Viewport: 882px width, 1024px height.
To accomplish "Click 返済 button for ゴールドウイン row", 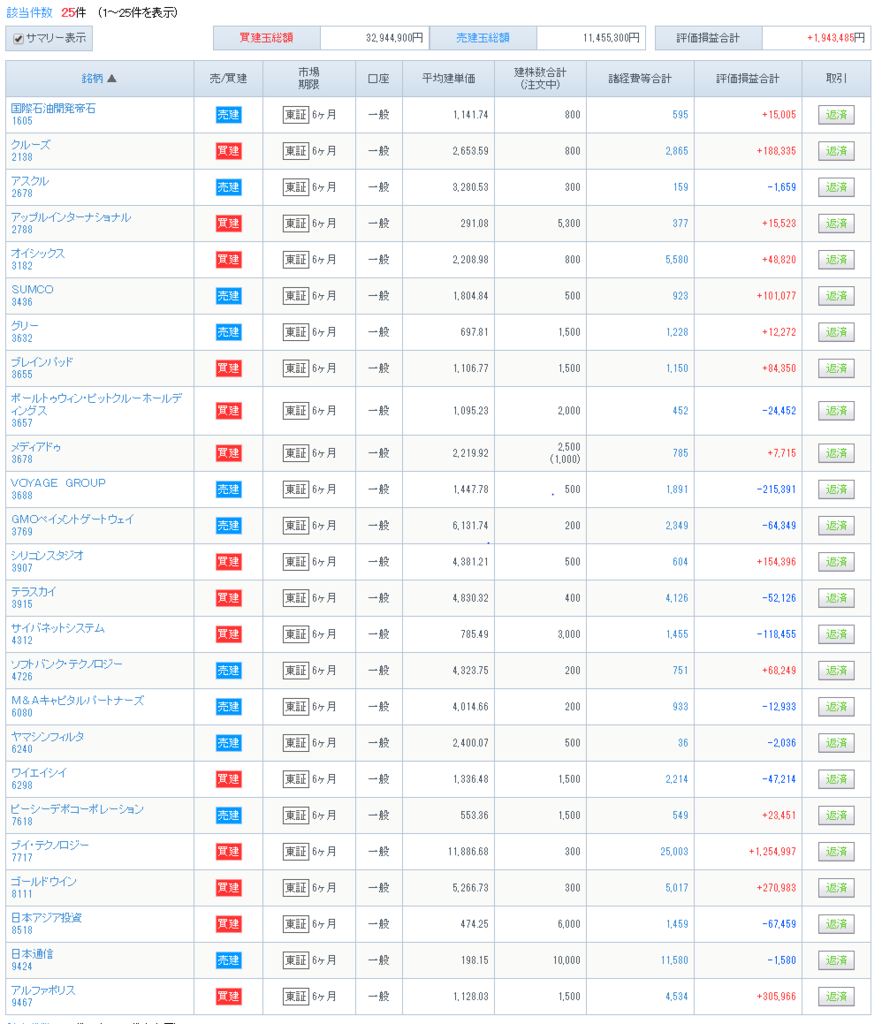I will [836, 888].
